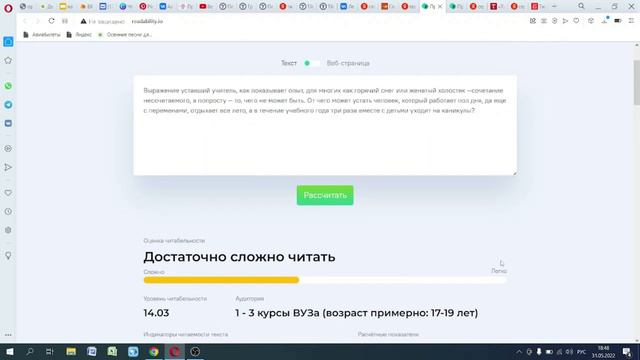Send page to My Flow toolbar icon
The width and height of the screenshot is (640, 360).
pyautogui.click(x=565, y=21)
